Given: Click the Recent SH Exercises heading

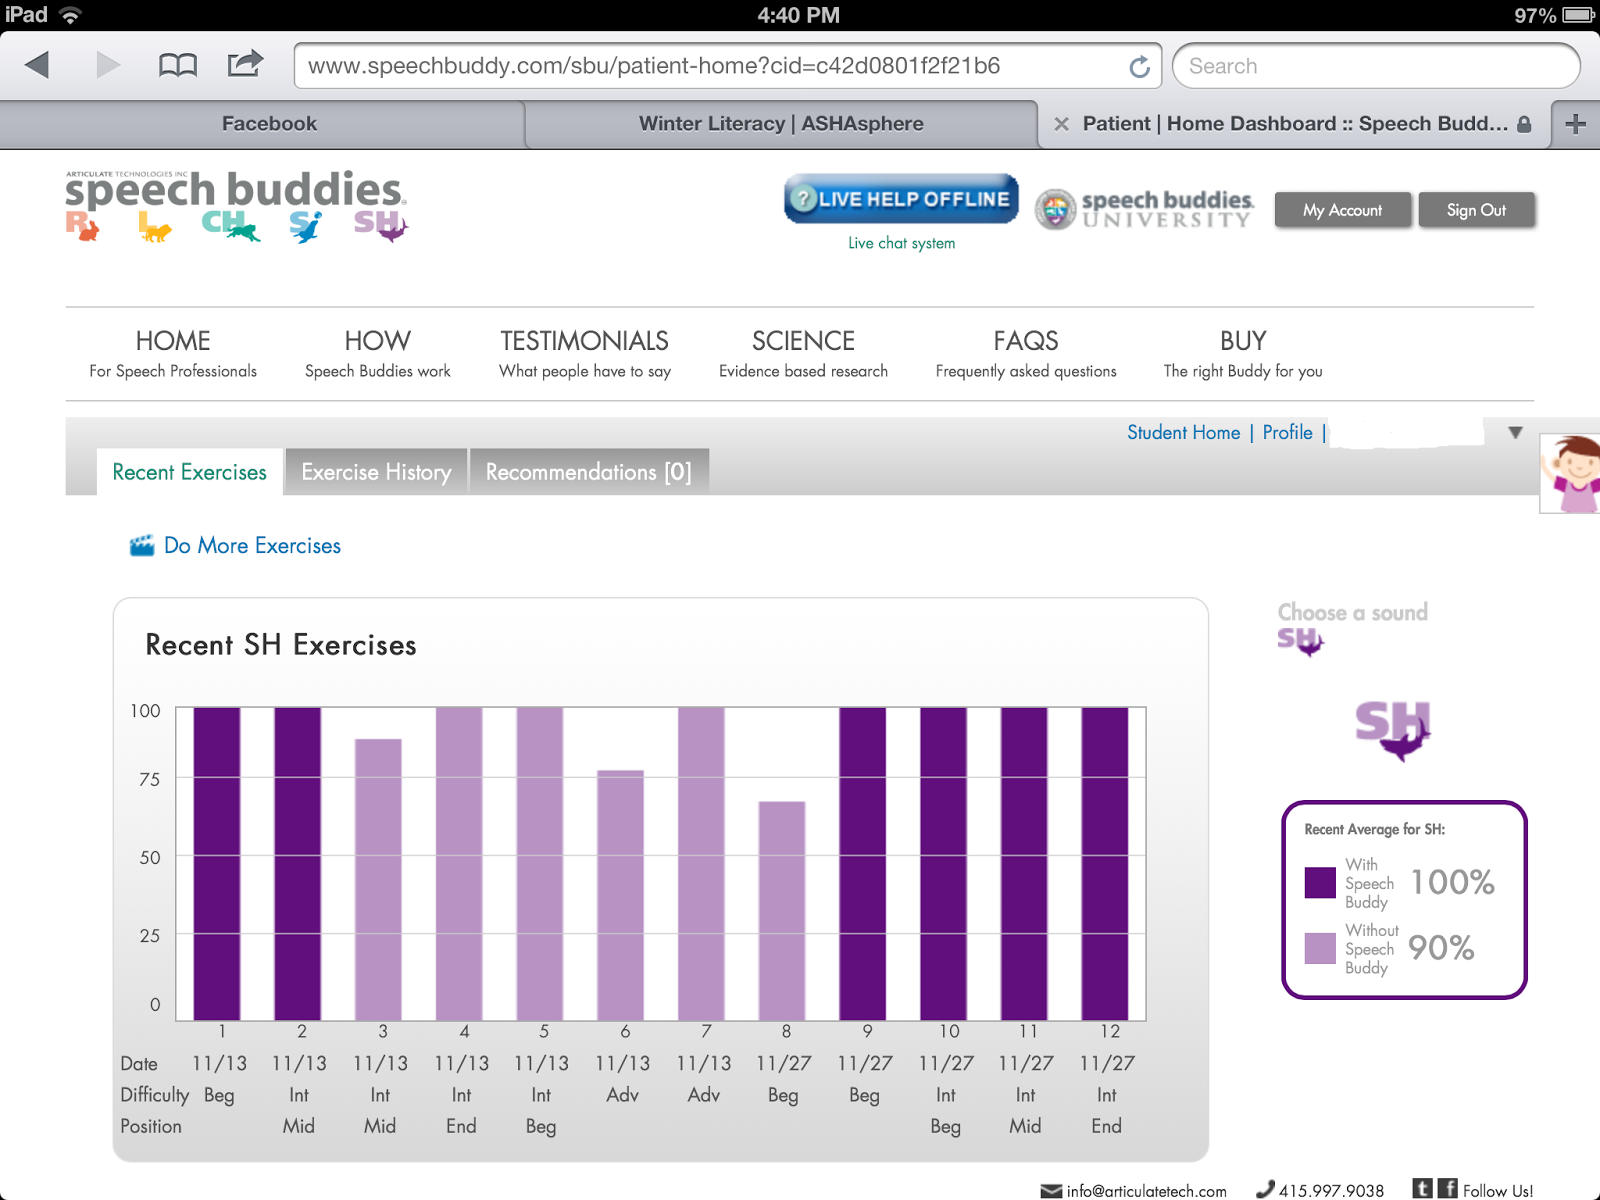Looking at the screenshot, I should (281, 645).
